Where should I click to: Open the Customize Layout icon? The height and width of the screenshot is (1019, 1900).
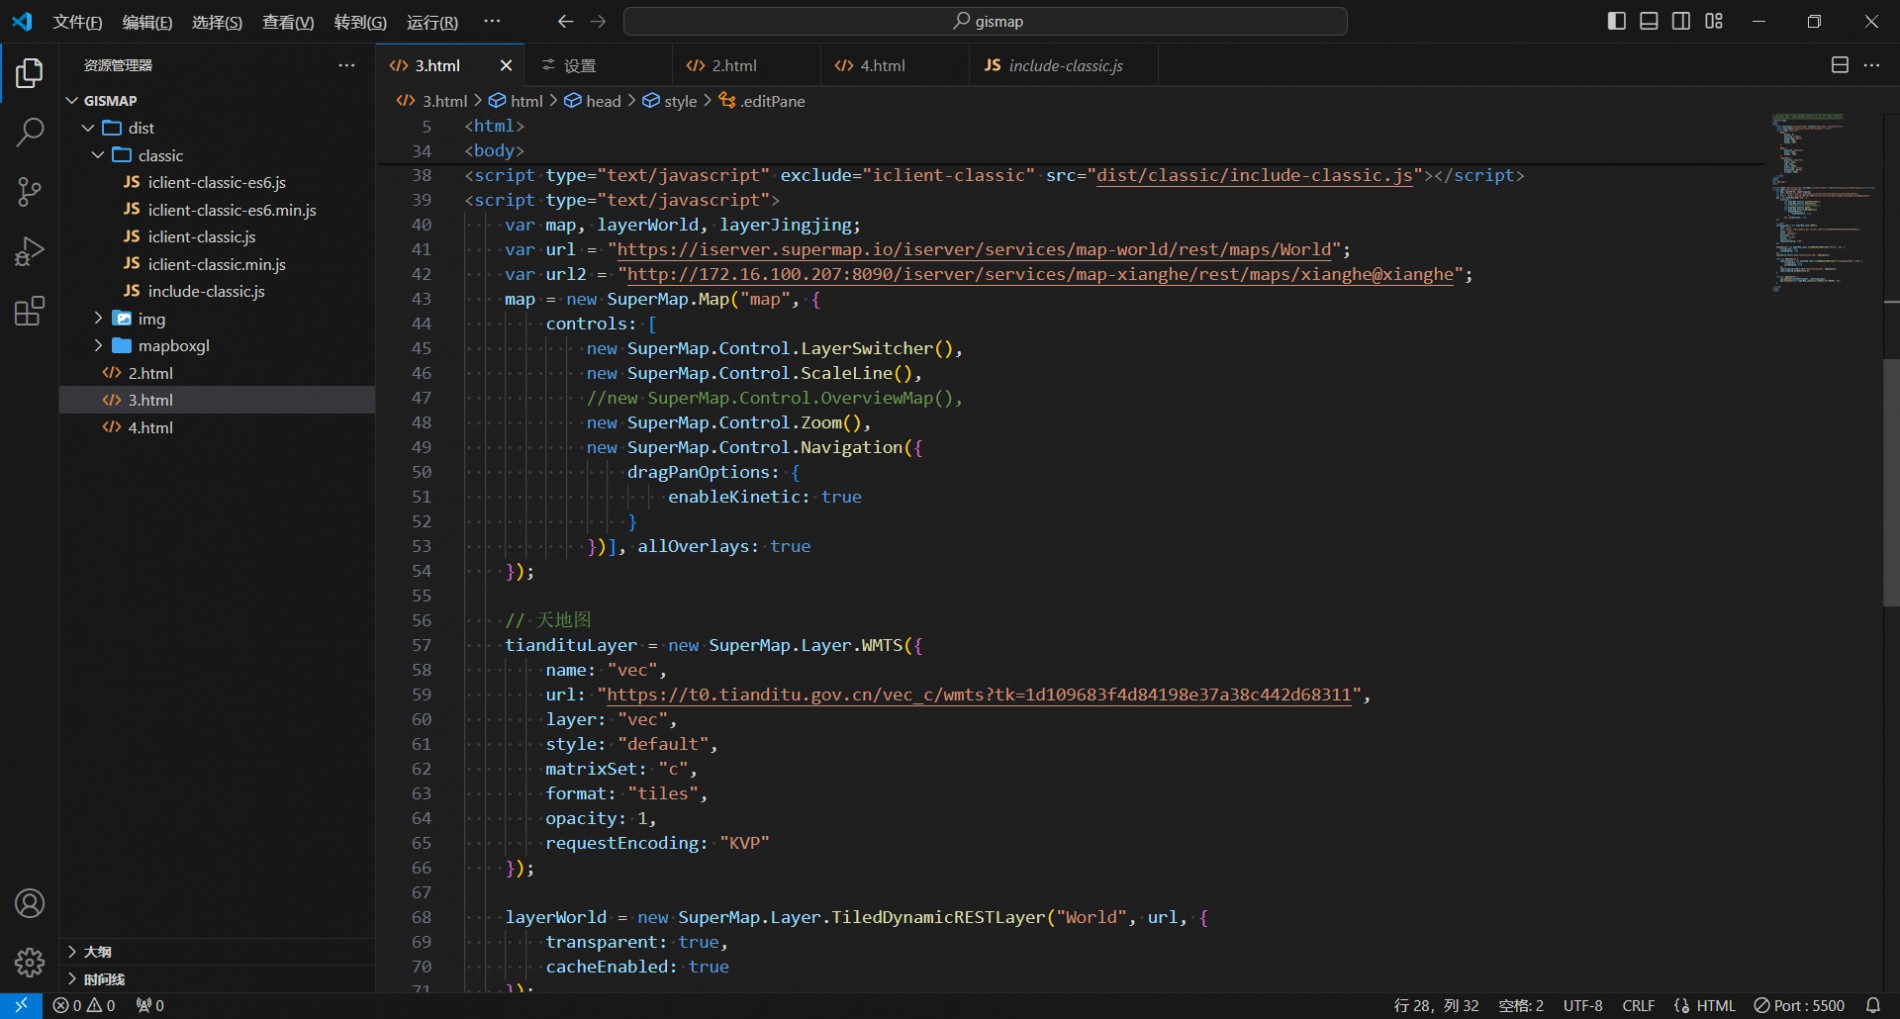(1714, 21)
